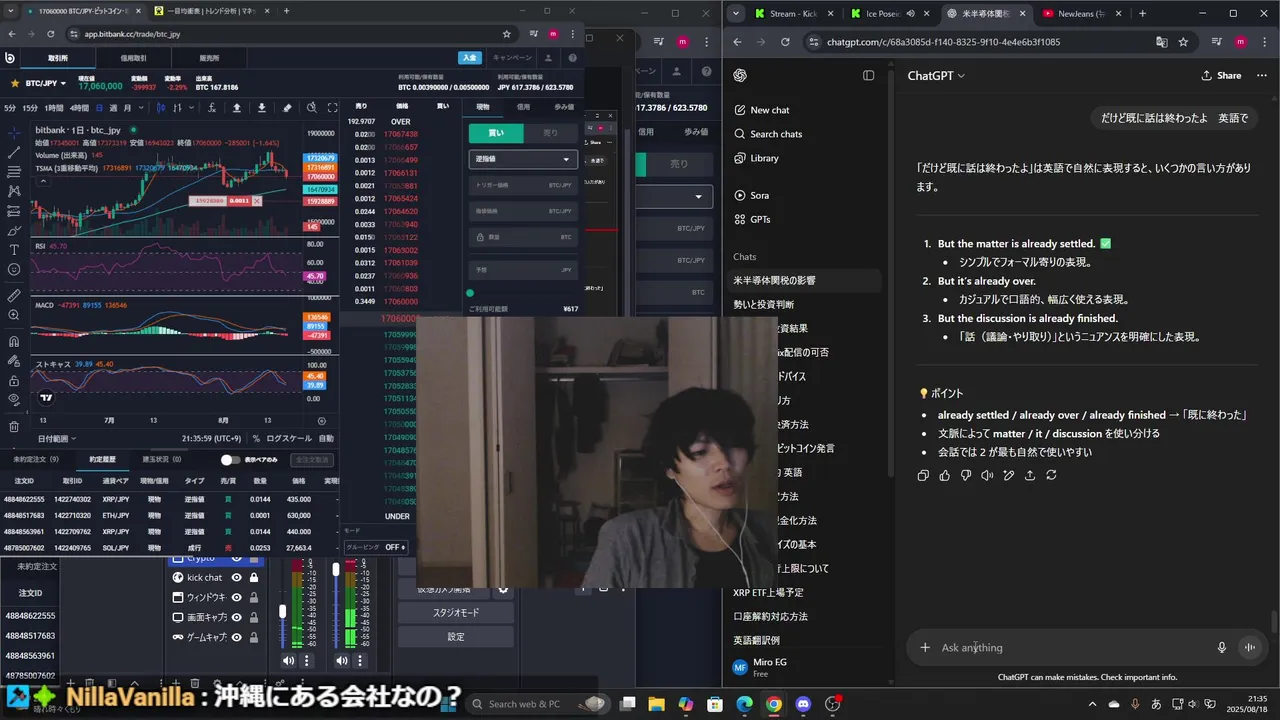The height and width of the screenshot is (720, 1280).
Task: Add attachment with plus icon in ChatGPT
Action: click(925, 647)
